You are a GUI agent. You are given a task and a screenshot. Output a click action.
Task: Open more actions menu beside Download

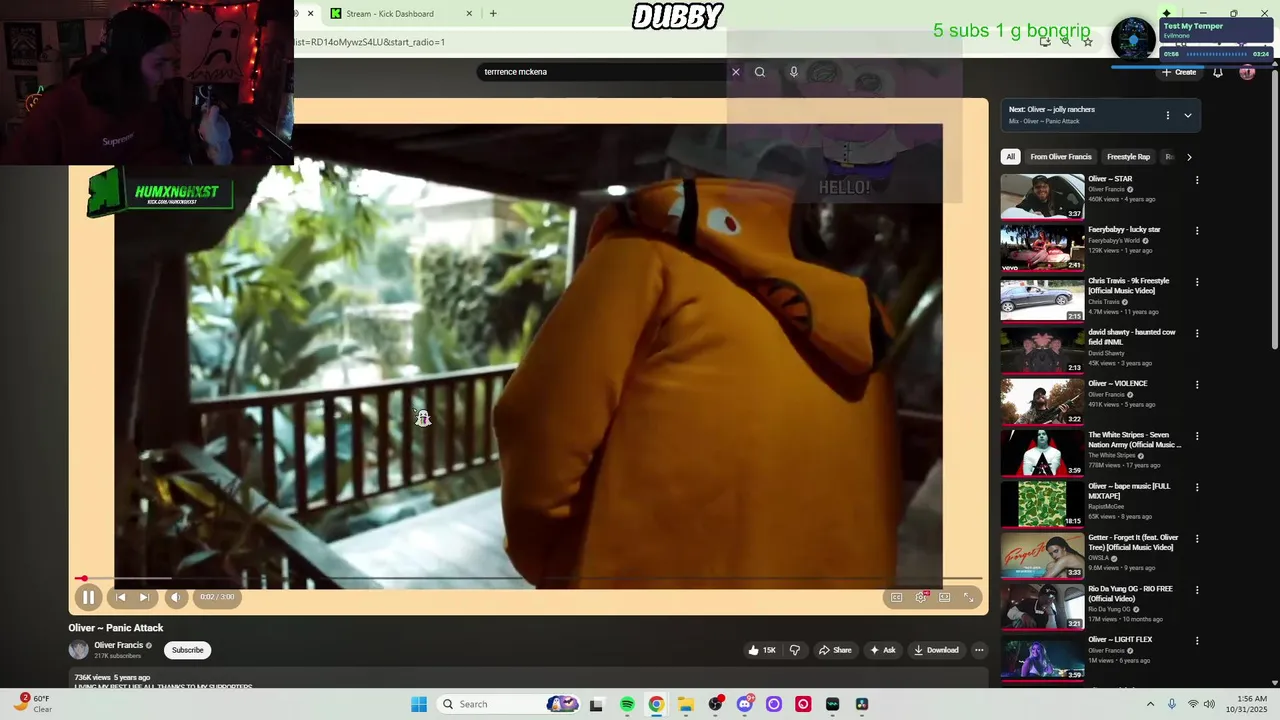(979, 650)
